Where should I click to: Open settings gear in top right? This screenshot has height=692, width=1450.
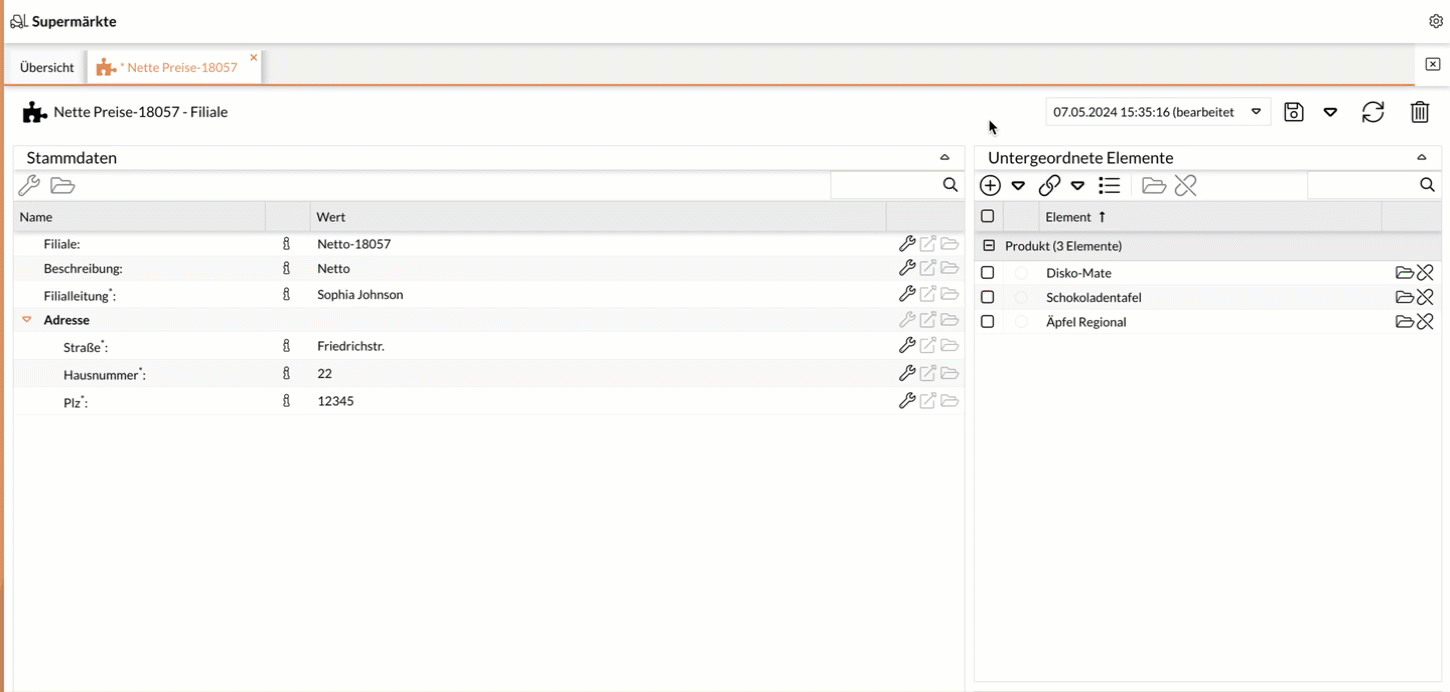[1436, 21]
